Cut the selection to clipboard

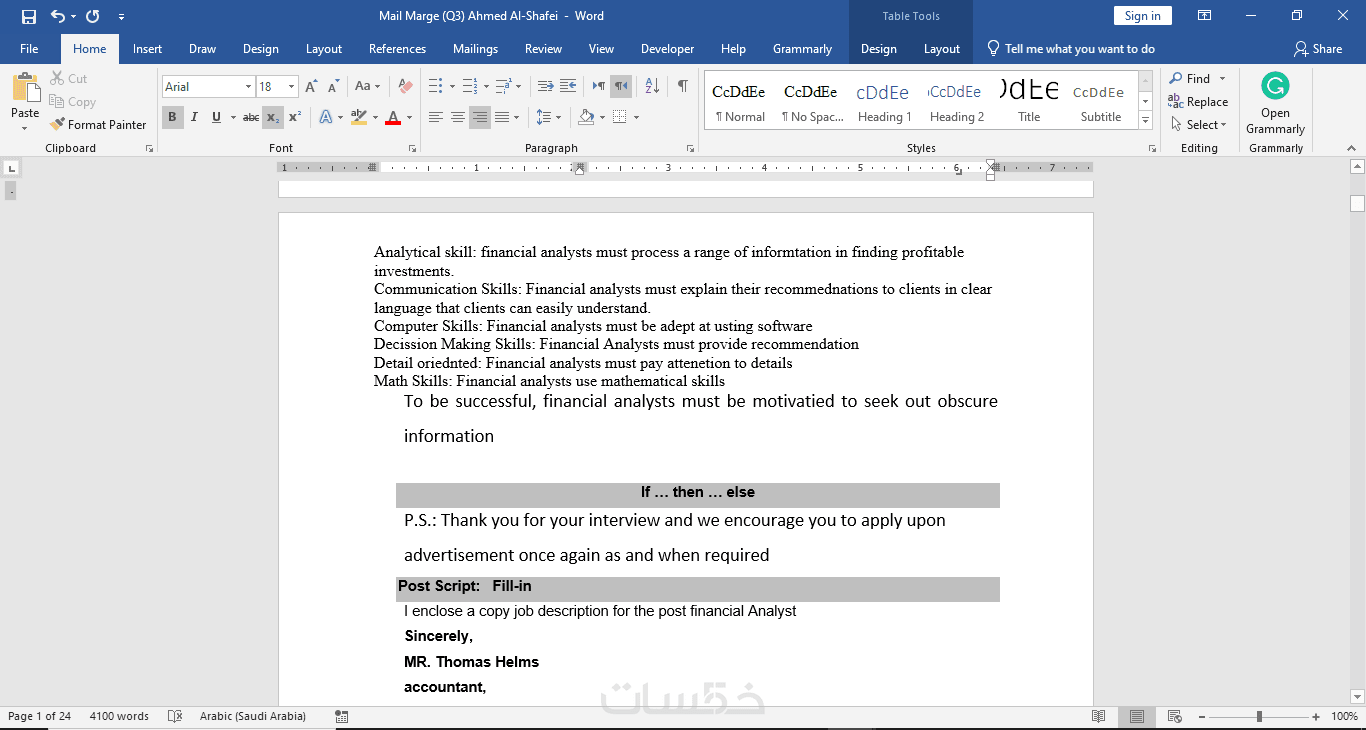(x=68, y=79)
